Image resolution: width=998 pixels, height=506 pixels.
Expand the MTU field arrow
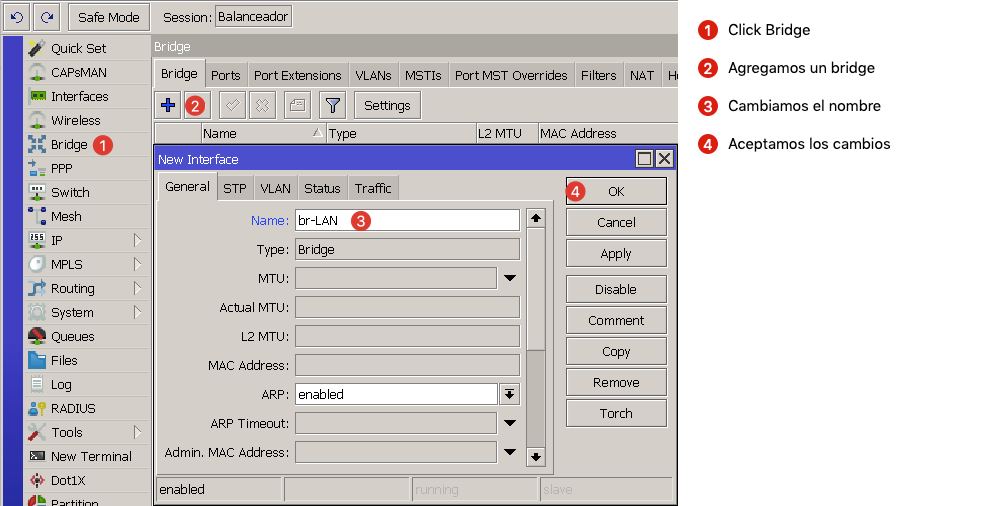tap(510, 278)
